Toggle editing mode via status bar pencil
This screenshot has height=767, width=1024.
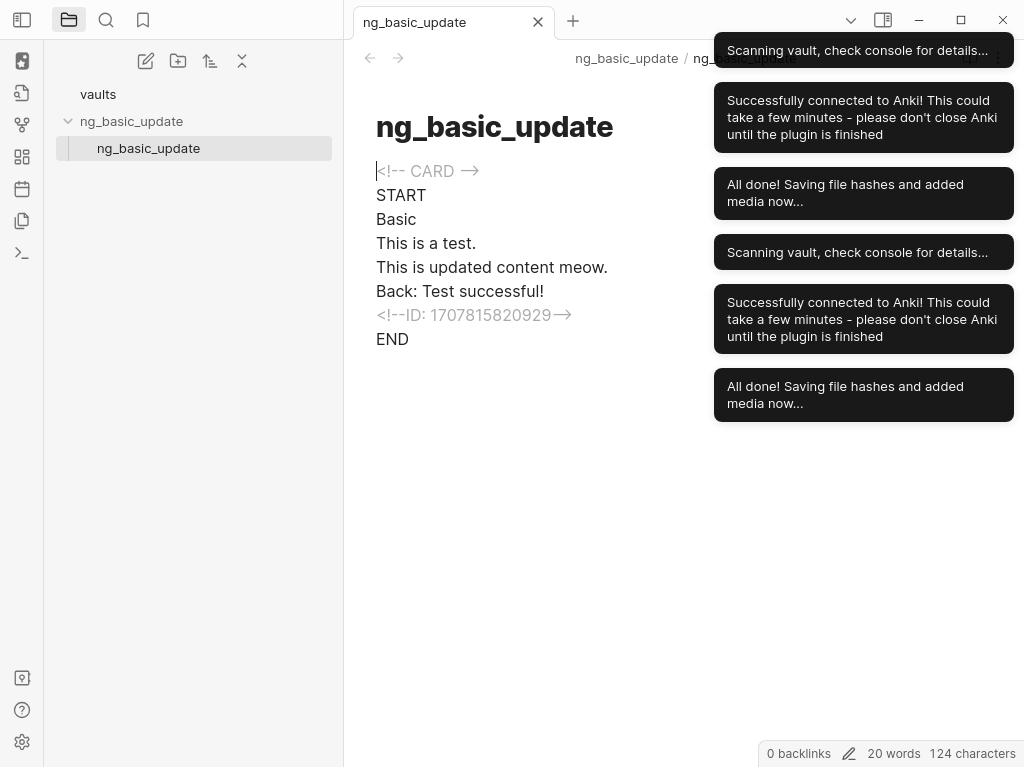pyautogui.click(x=849, y=754)
